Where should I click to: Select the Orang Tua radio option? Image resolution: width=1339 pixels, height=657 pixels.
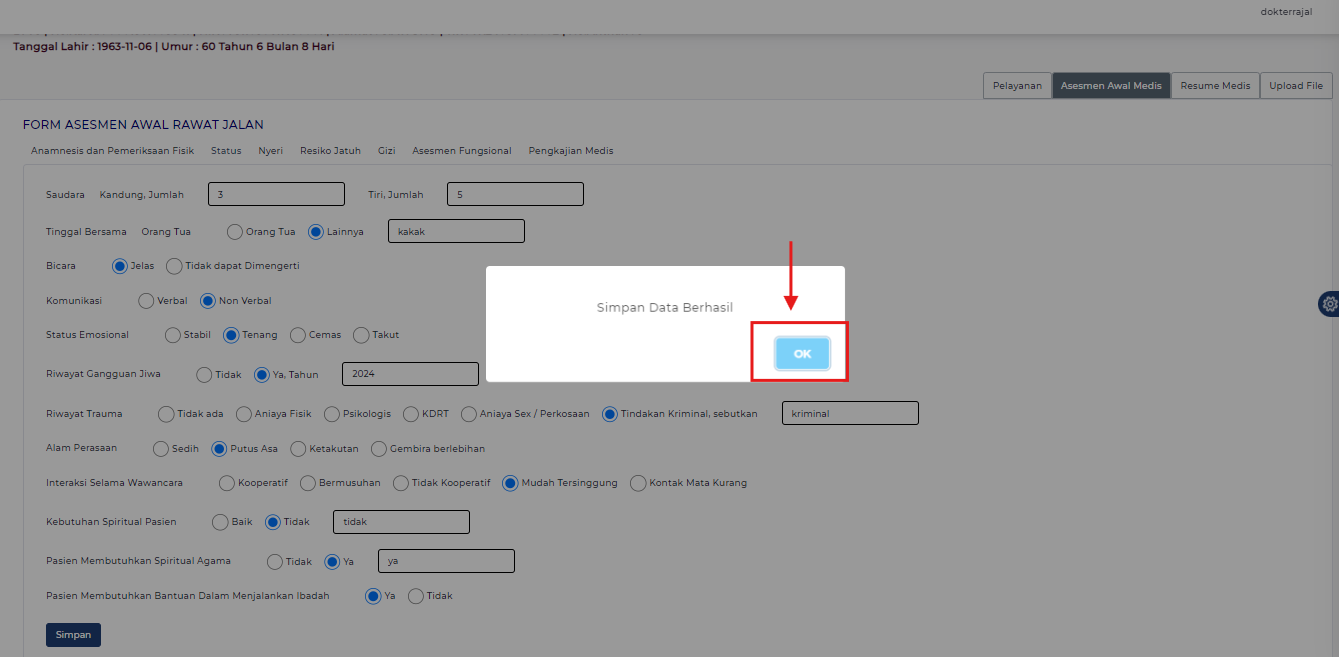point(235,232)
